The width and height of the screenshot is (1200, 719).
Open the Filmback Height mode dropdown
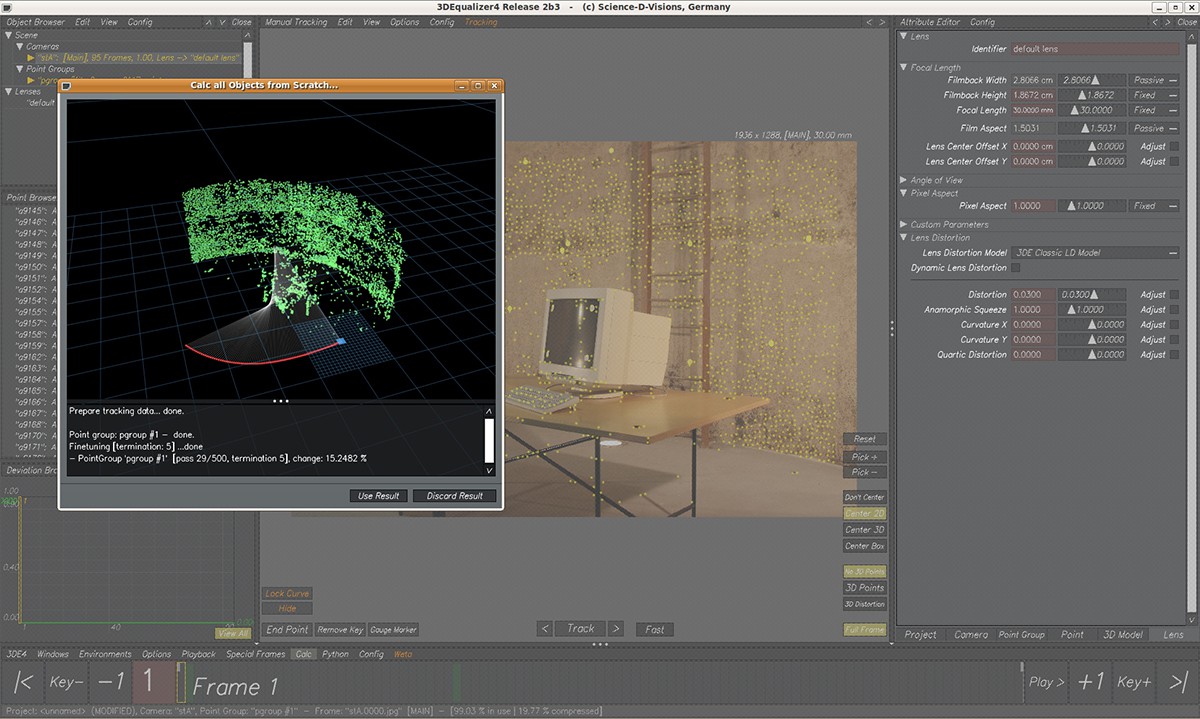(1155, 95)
